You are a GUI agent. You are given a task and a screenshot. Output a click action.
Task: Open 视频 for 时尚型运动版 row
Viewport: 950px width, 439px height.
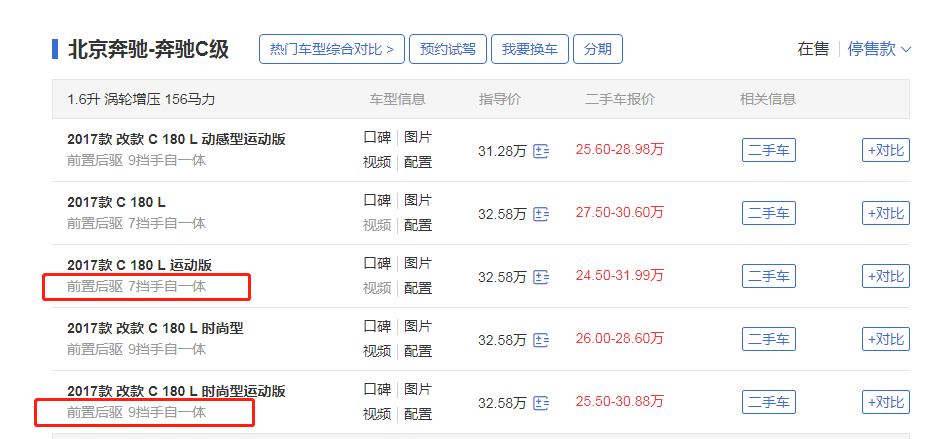tap(377, 414)
